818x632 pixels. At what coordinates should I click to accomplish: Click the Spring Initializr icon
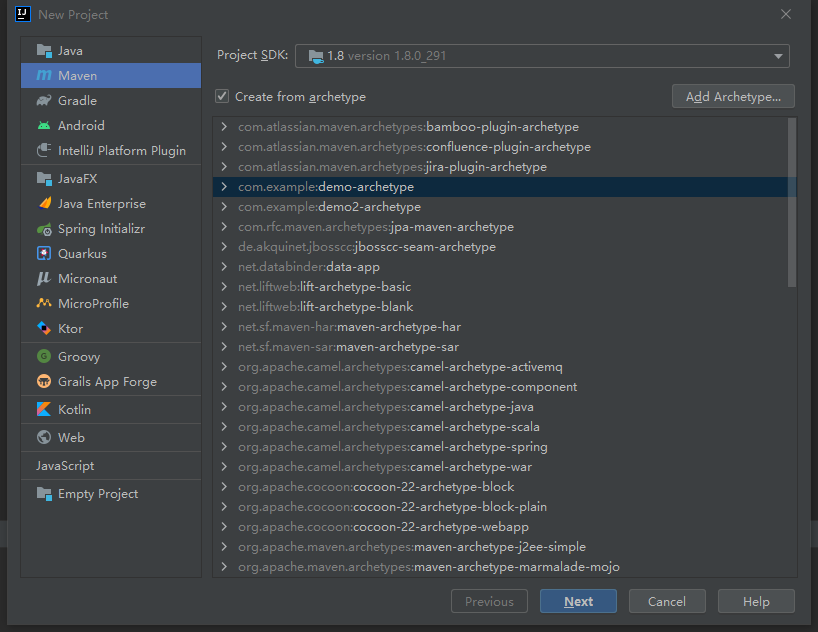(43, 229)
